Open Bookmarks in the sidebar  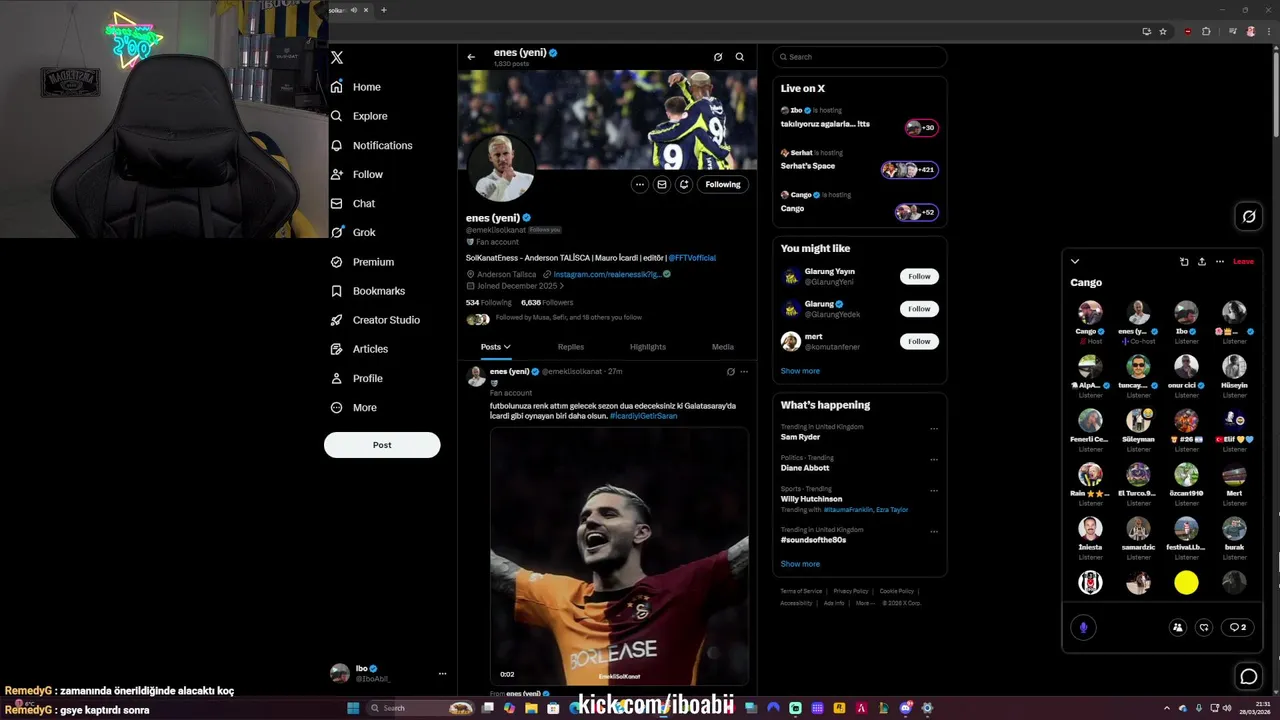[x=368, y=291]
